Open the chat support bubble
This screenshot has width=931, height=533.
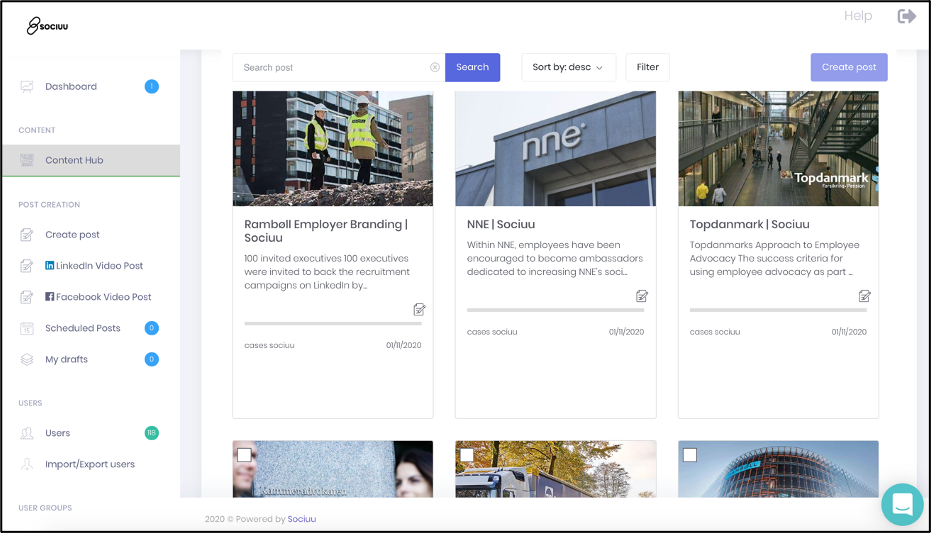pyautogui.click(x=902, y=505)
